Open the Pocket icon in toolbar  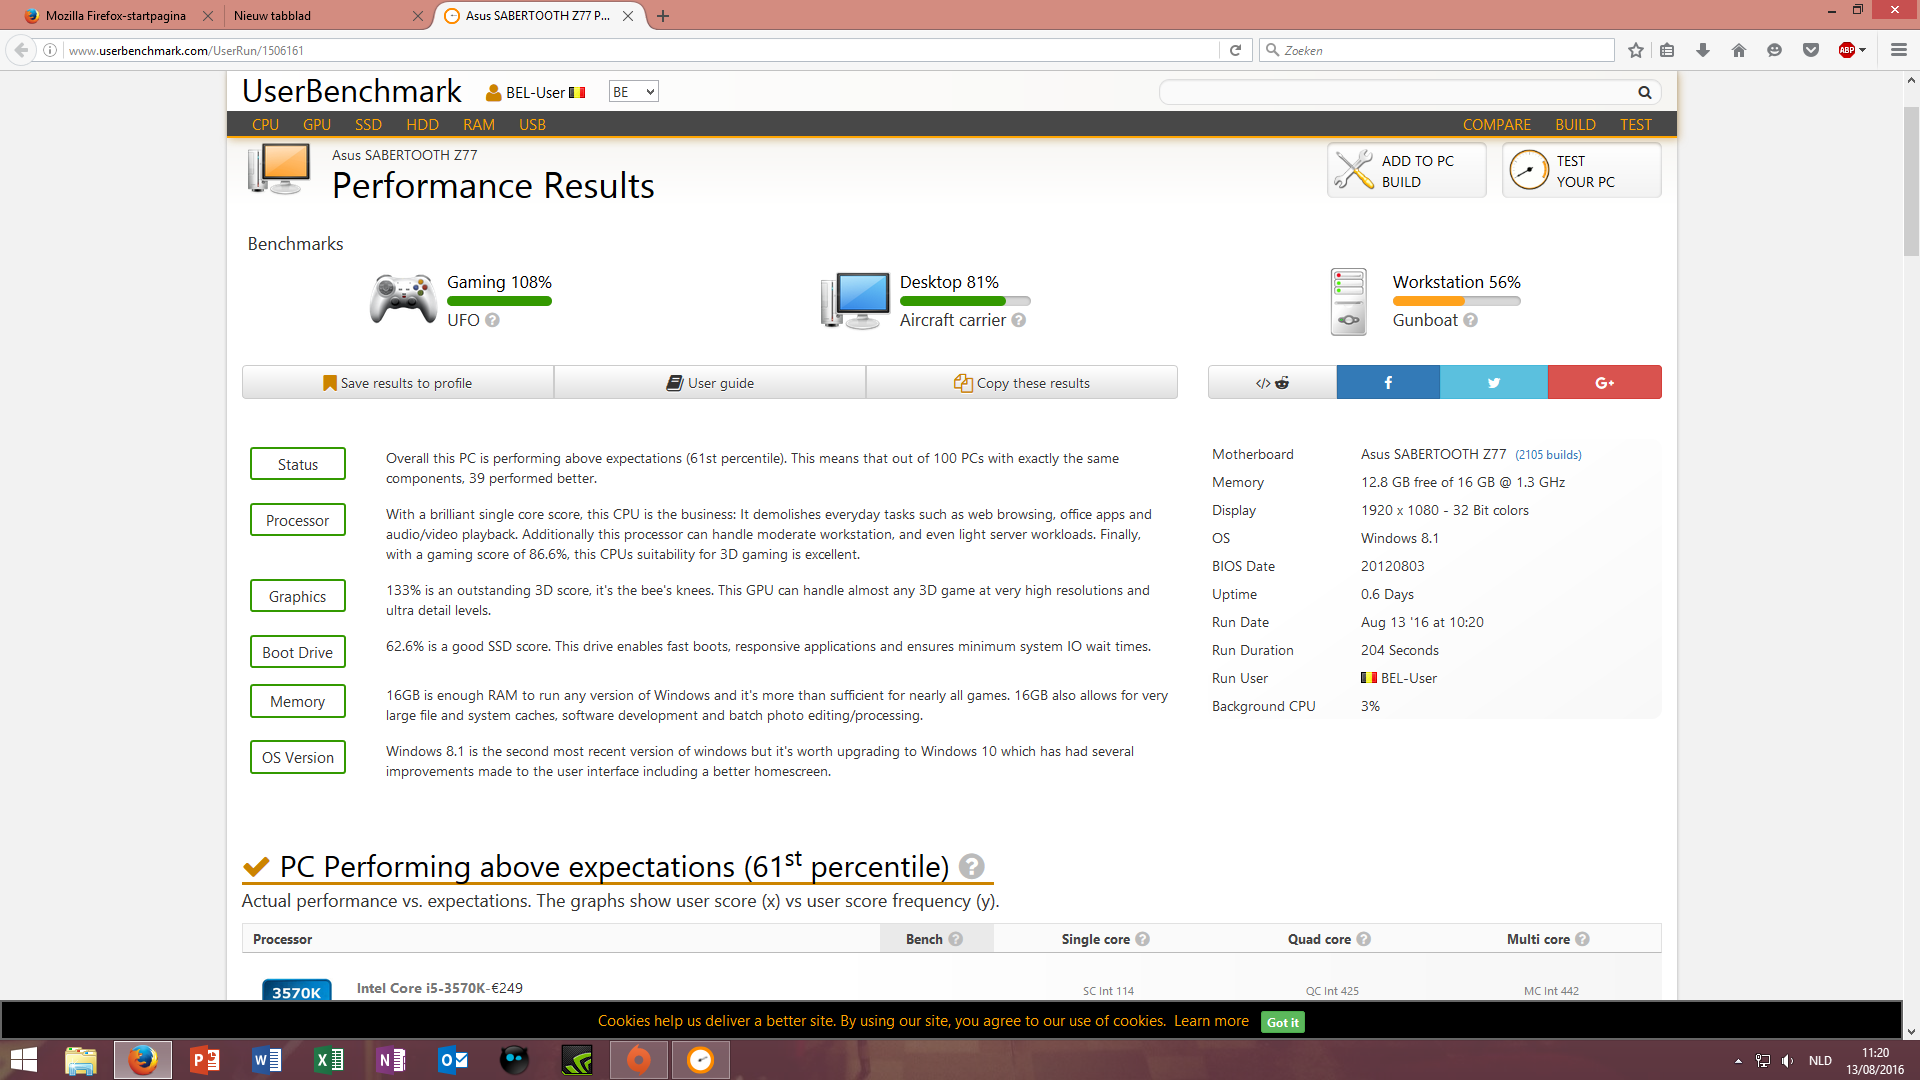[1811, 50]
